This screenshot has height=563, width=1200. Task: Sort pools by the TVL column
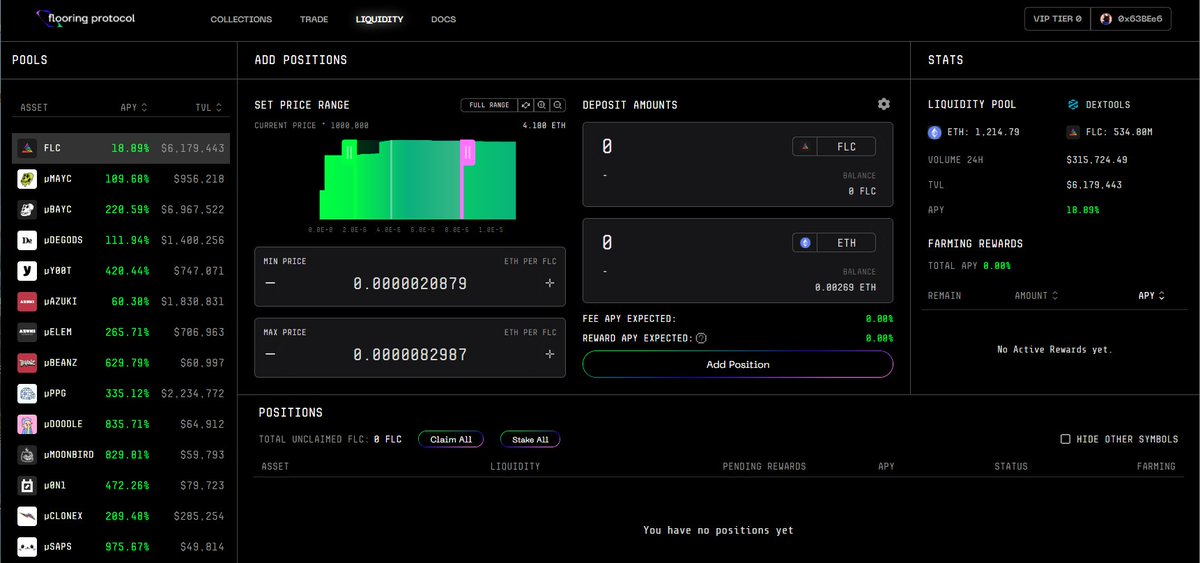(x=211, y=107)
